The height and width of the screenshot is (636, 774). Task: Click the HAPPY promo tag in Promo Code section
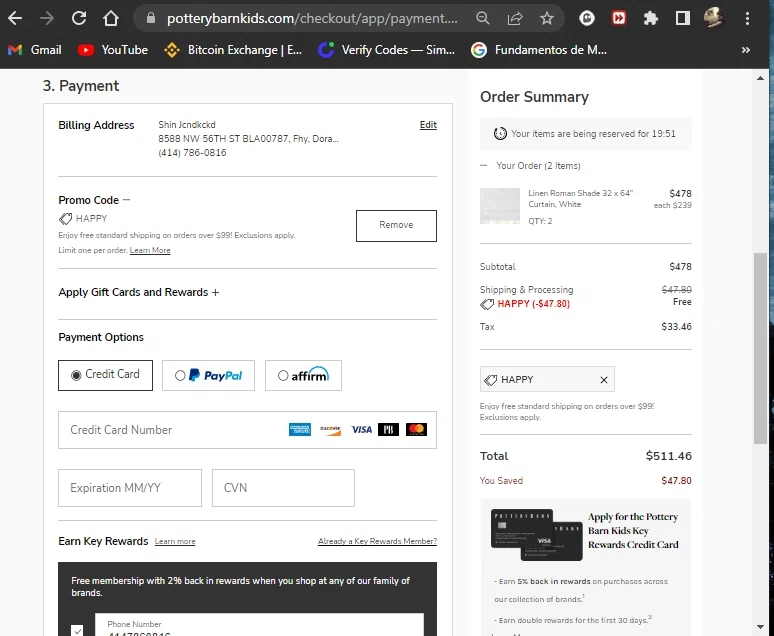click(83, 218)
